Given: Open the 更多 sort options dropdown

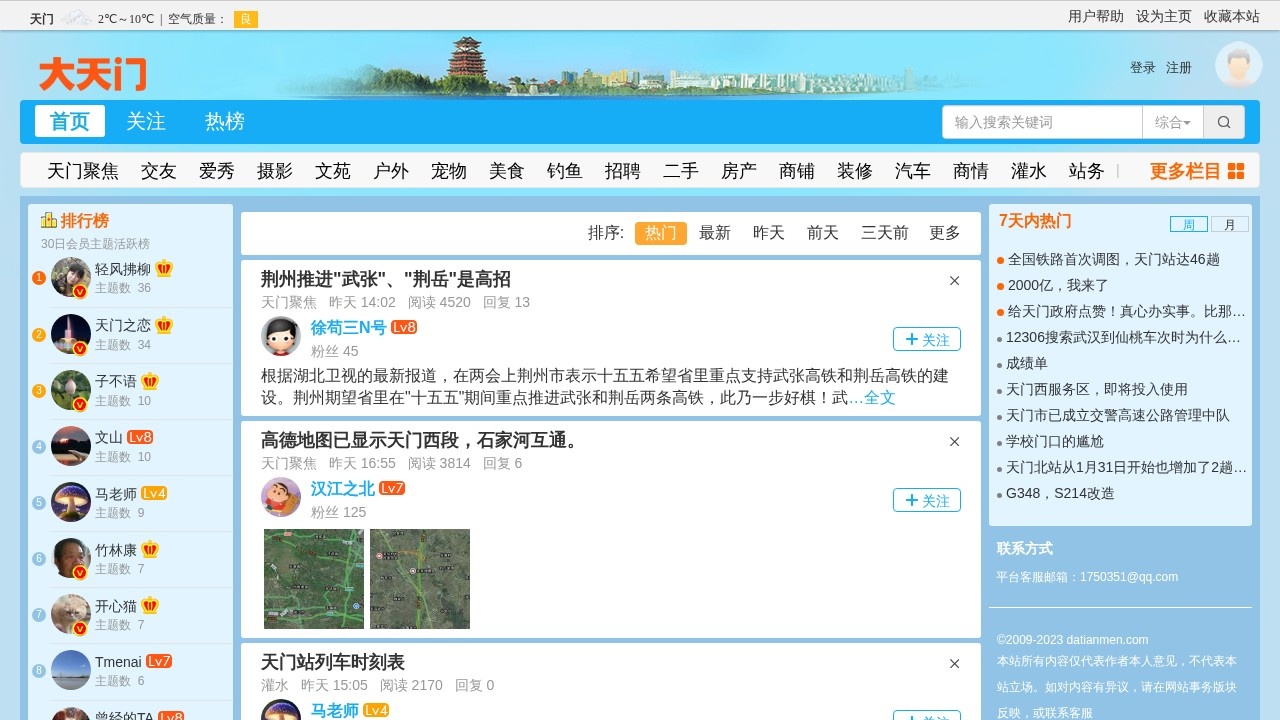Looking at the screenshot, I should [944, 232].
